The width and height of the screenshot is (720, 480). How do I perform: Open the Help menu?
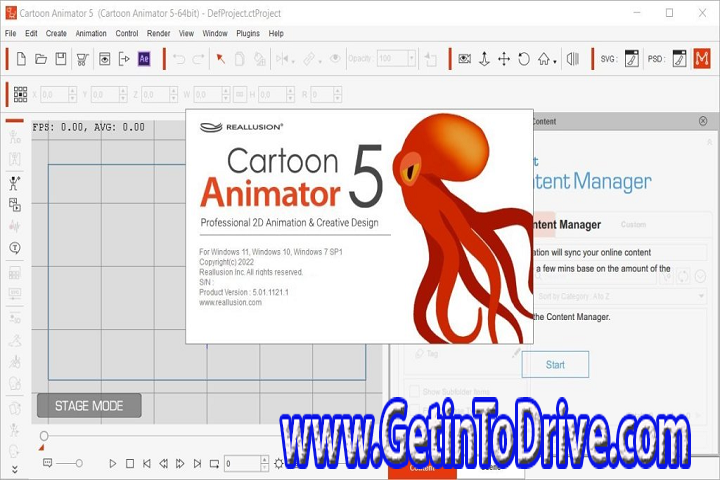(276, 34)
